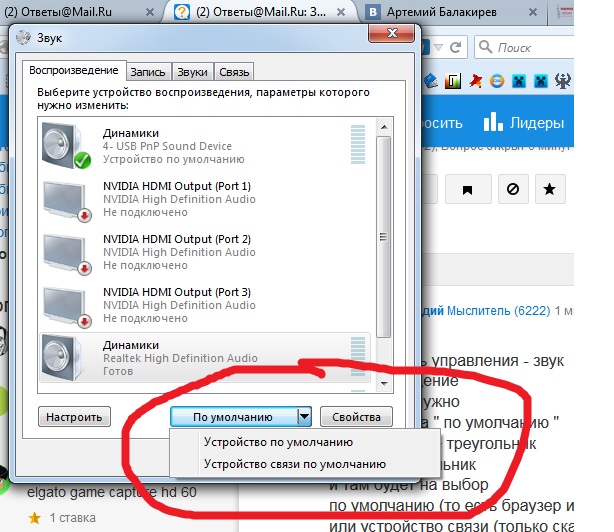Viewport: 614px width, 532px height.
Task: Close the active Ответы@Mail.Ru tab
Action: (341, 12)
